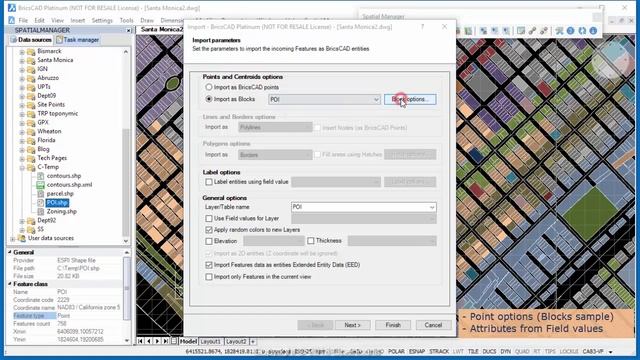Toggle POLAR in the status bar
This screenshot has width=640, height=360.
(x=396, y=351)
